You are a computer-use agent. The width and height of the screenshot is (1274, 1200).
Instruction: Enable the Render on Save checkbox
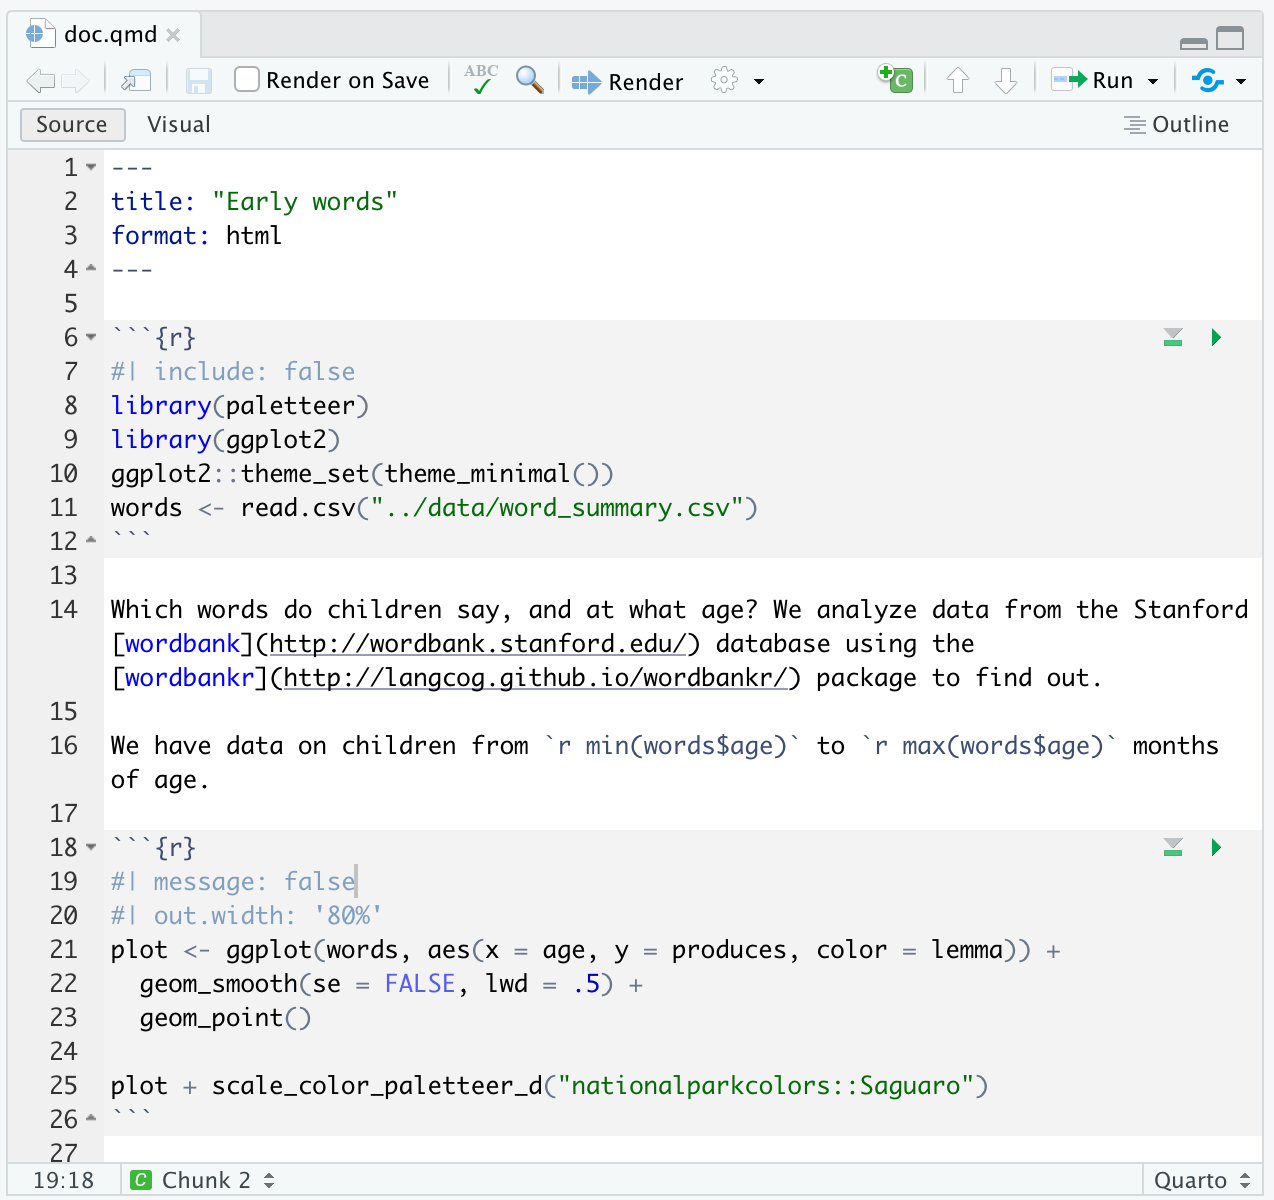(x=247, y=80)
